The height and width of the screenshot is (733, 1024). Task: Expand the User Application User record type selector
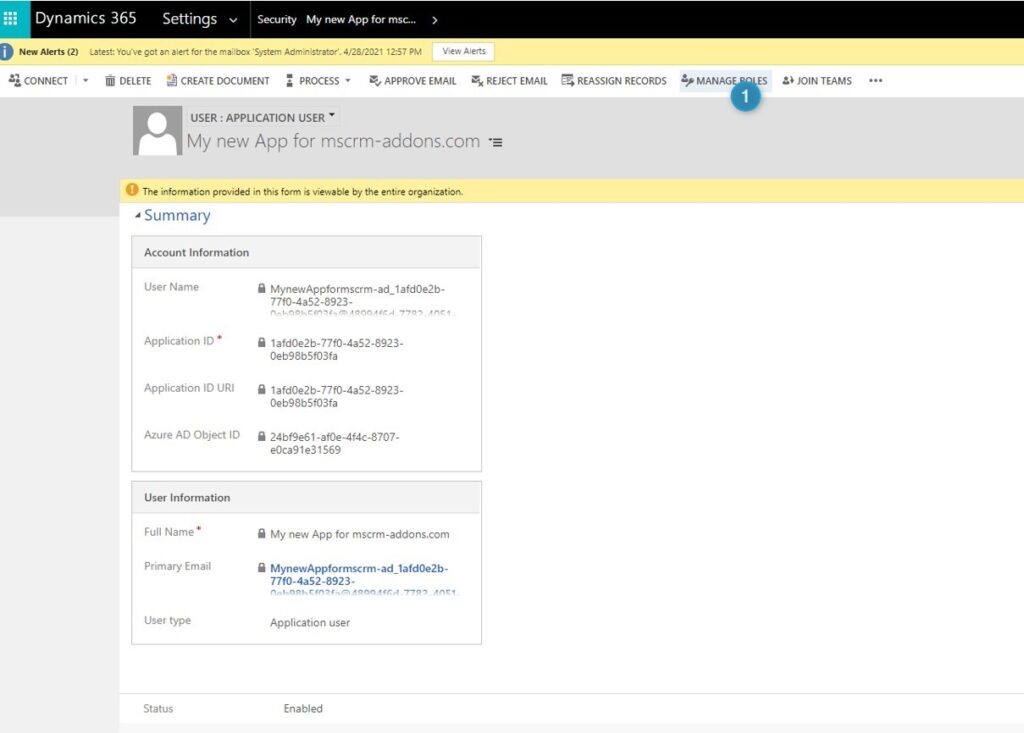tap(330, 116)
